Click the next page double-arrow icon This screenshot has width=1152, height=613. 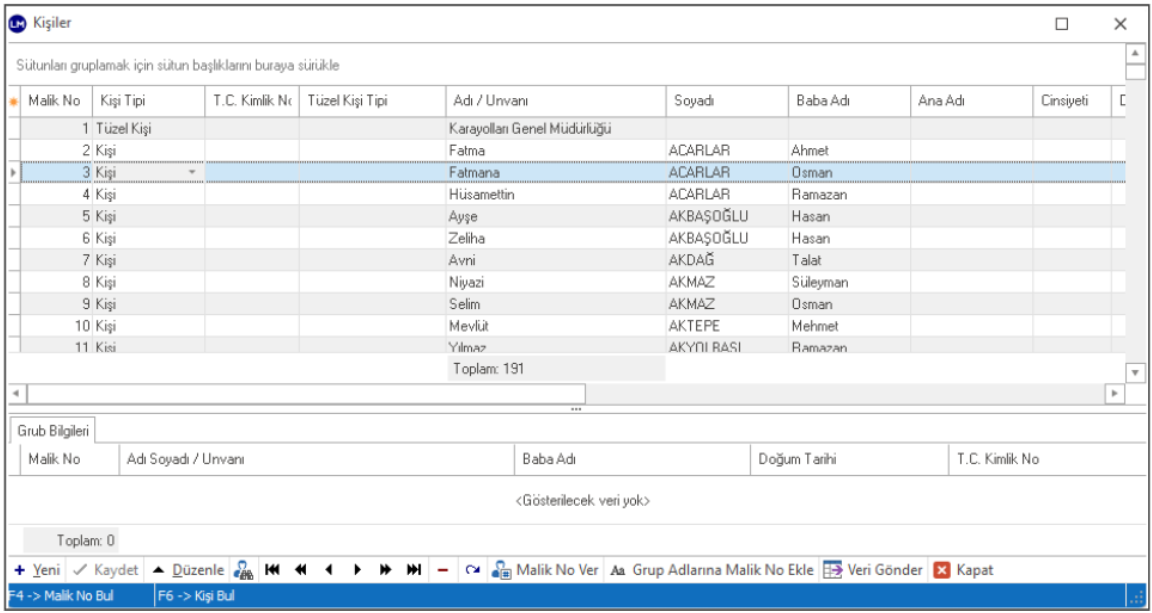click(x=384, y=570)
